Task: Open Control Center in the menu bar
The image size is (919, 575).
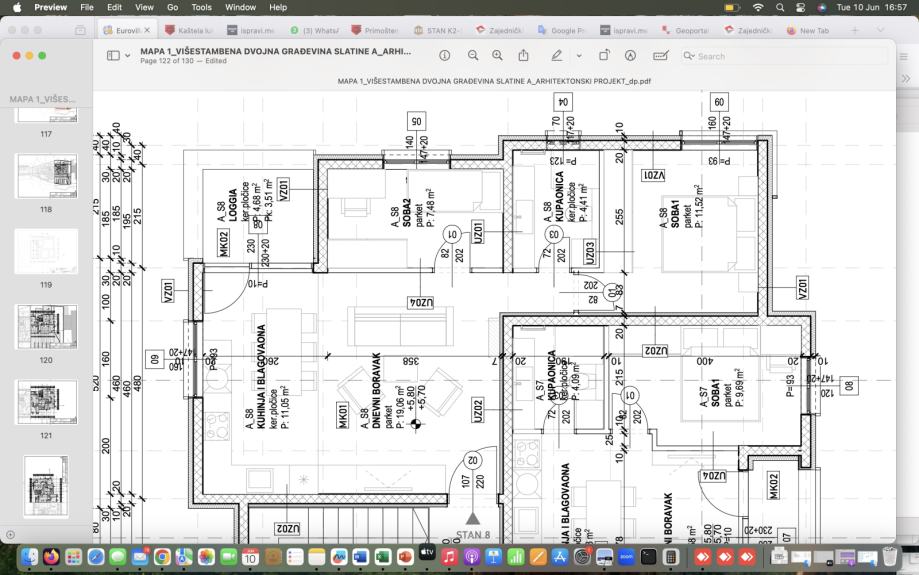Action: 800,7
